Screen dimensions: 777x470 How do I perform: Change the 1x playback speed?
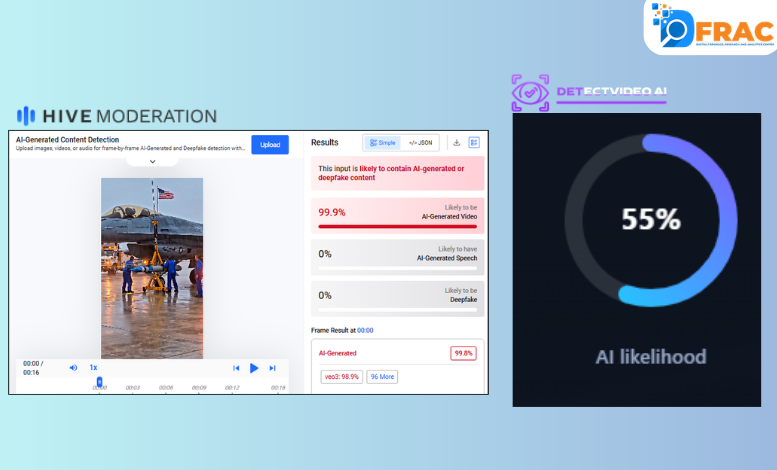pos(93,367)
